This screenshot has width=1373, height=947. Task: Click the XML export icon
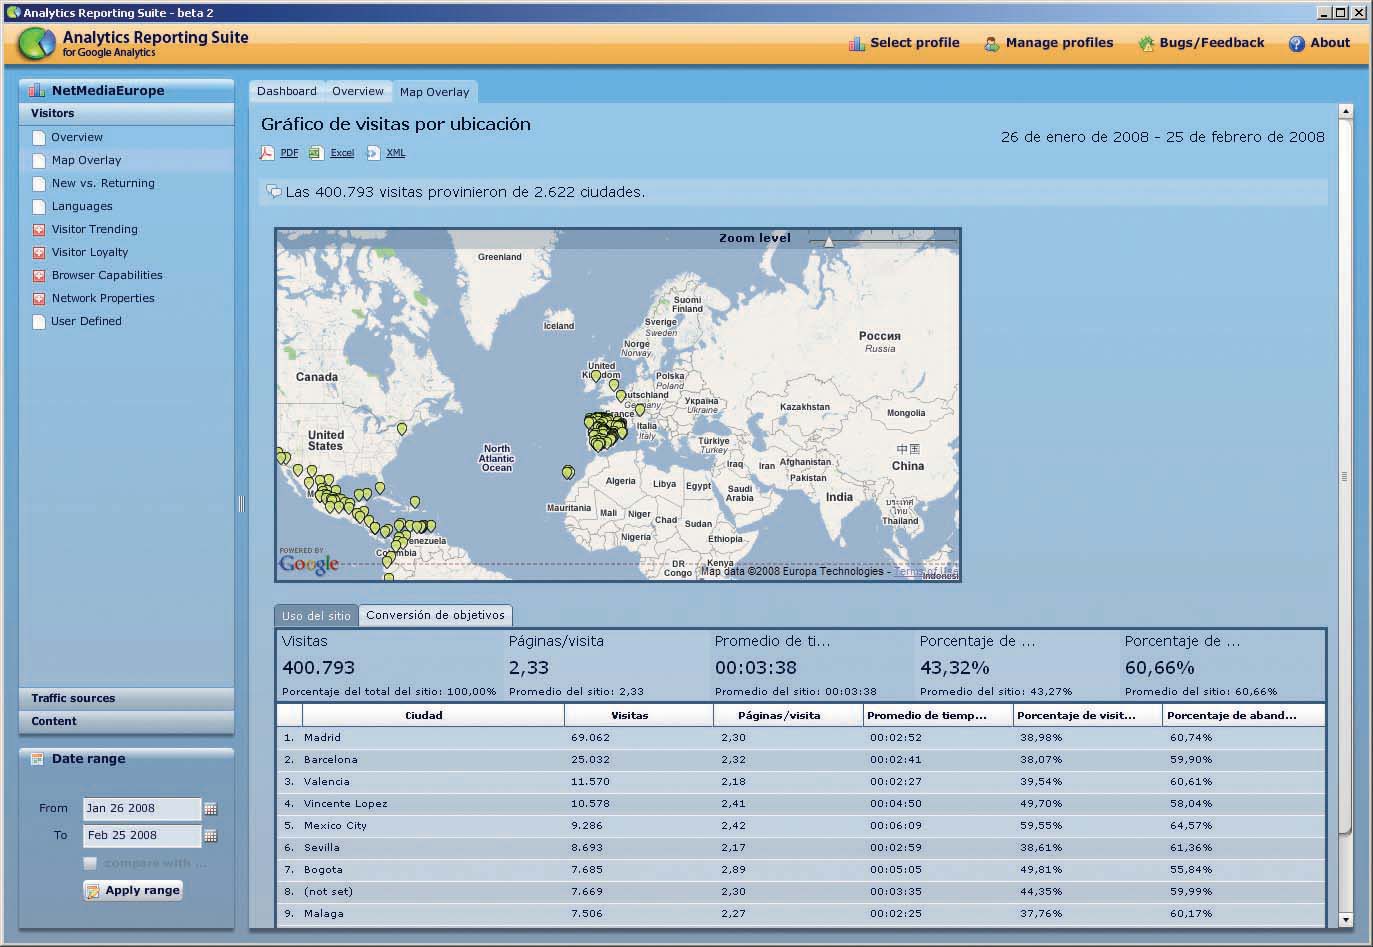(x=373, y=153)
